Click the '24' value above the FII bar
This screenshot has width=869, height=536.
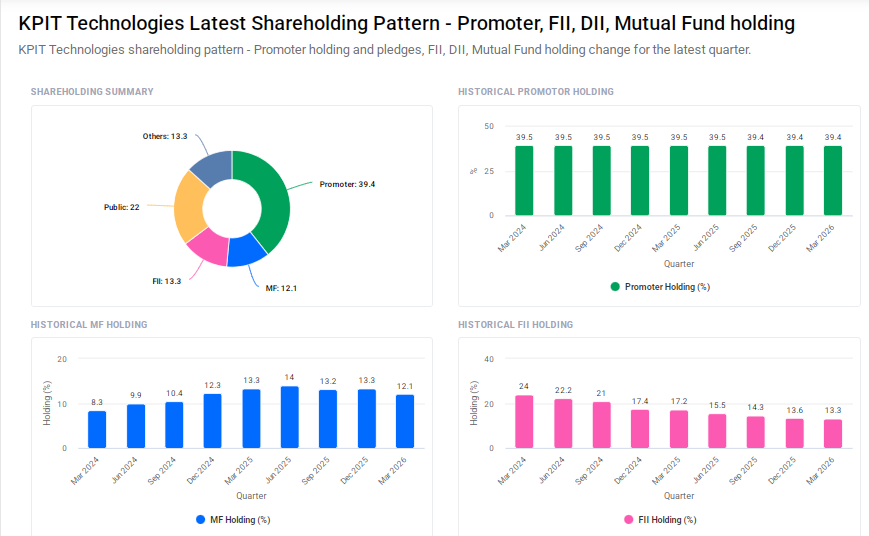click(x=524, y=386)
